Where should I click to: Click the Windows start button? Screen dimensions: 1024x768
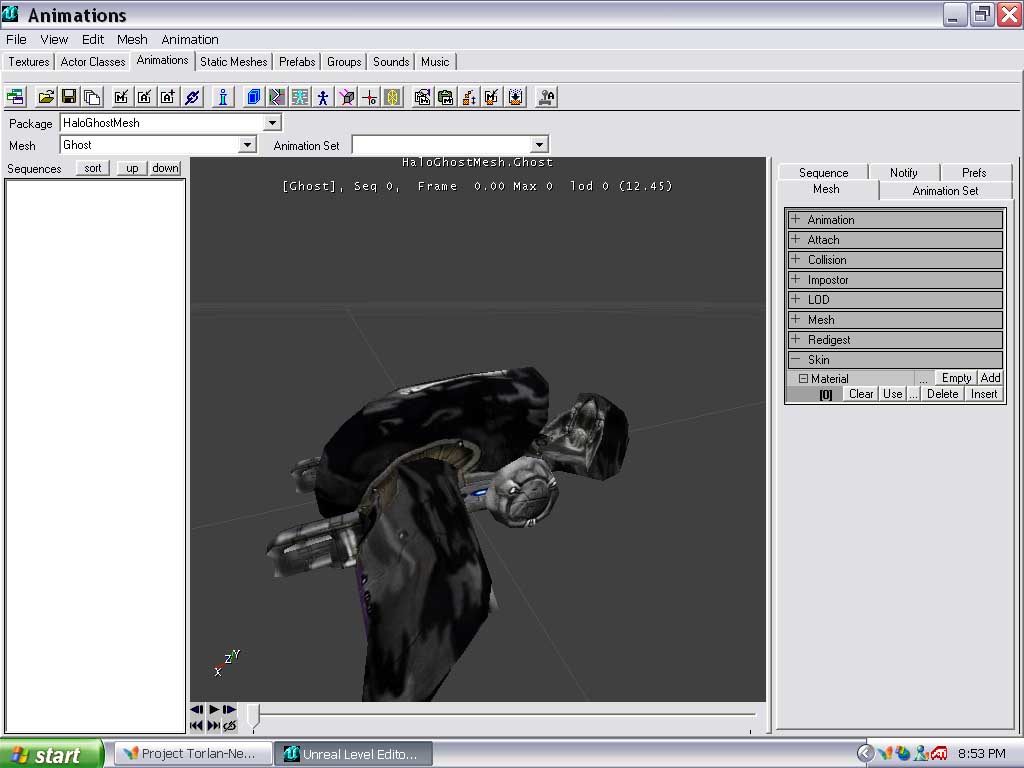52,754
